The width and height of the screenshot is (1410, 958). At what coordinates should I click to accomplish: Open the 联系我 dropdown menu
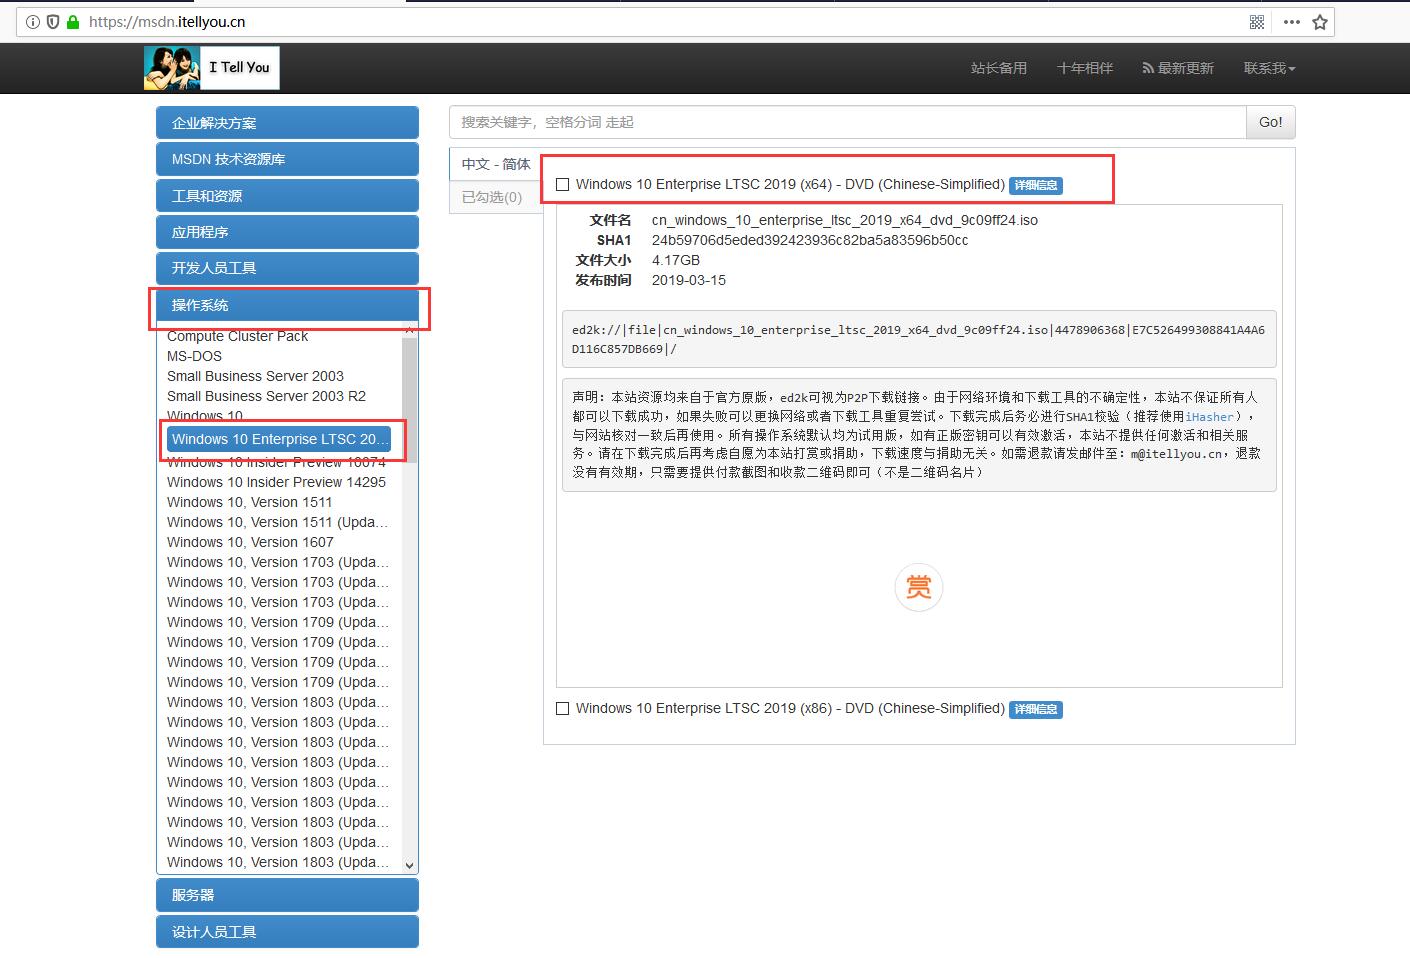(x=1269, y=68)
